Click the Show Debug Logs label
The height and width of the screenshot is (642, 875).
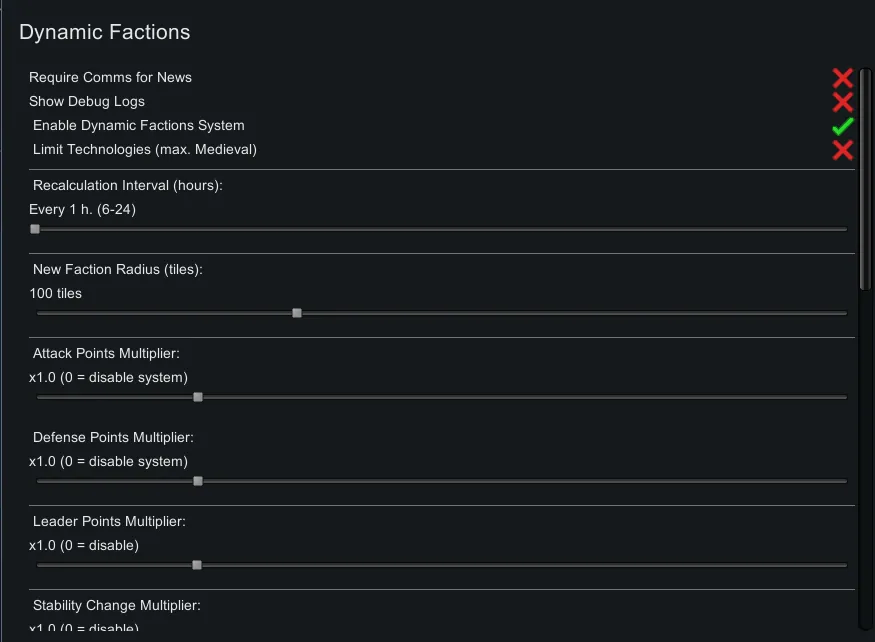point(87,102)
